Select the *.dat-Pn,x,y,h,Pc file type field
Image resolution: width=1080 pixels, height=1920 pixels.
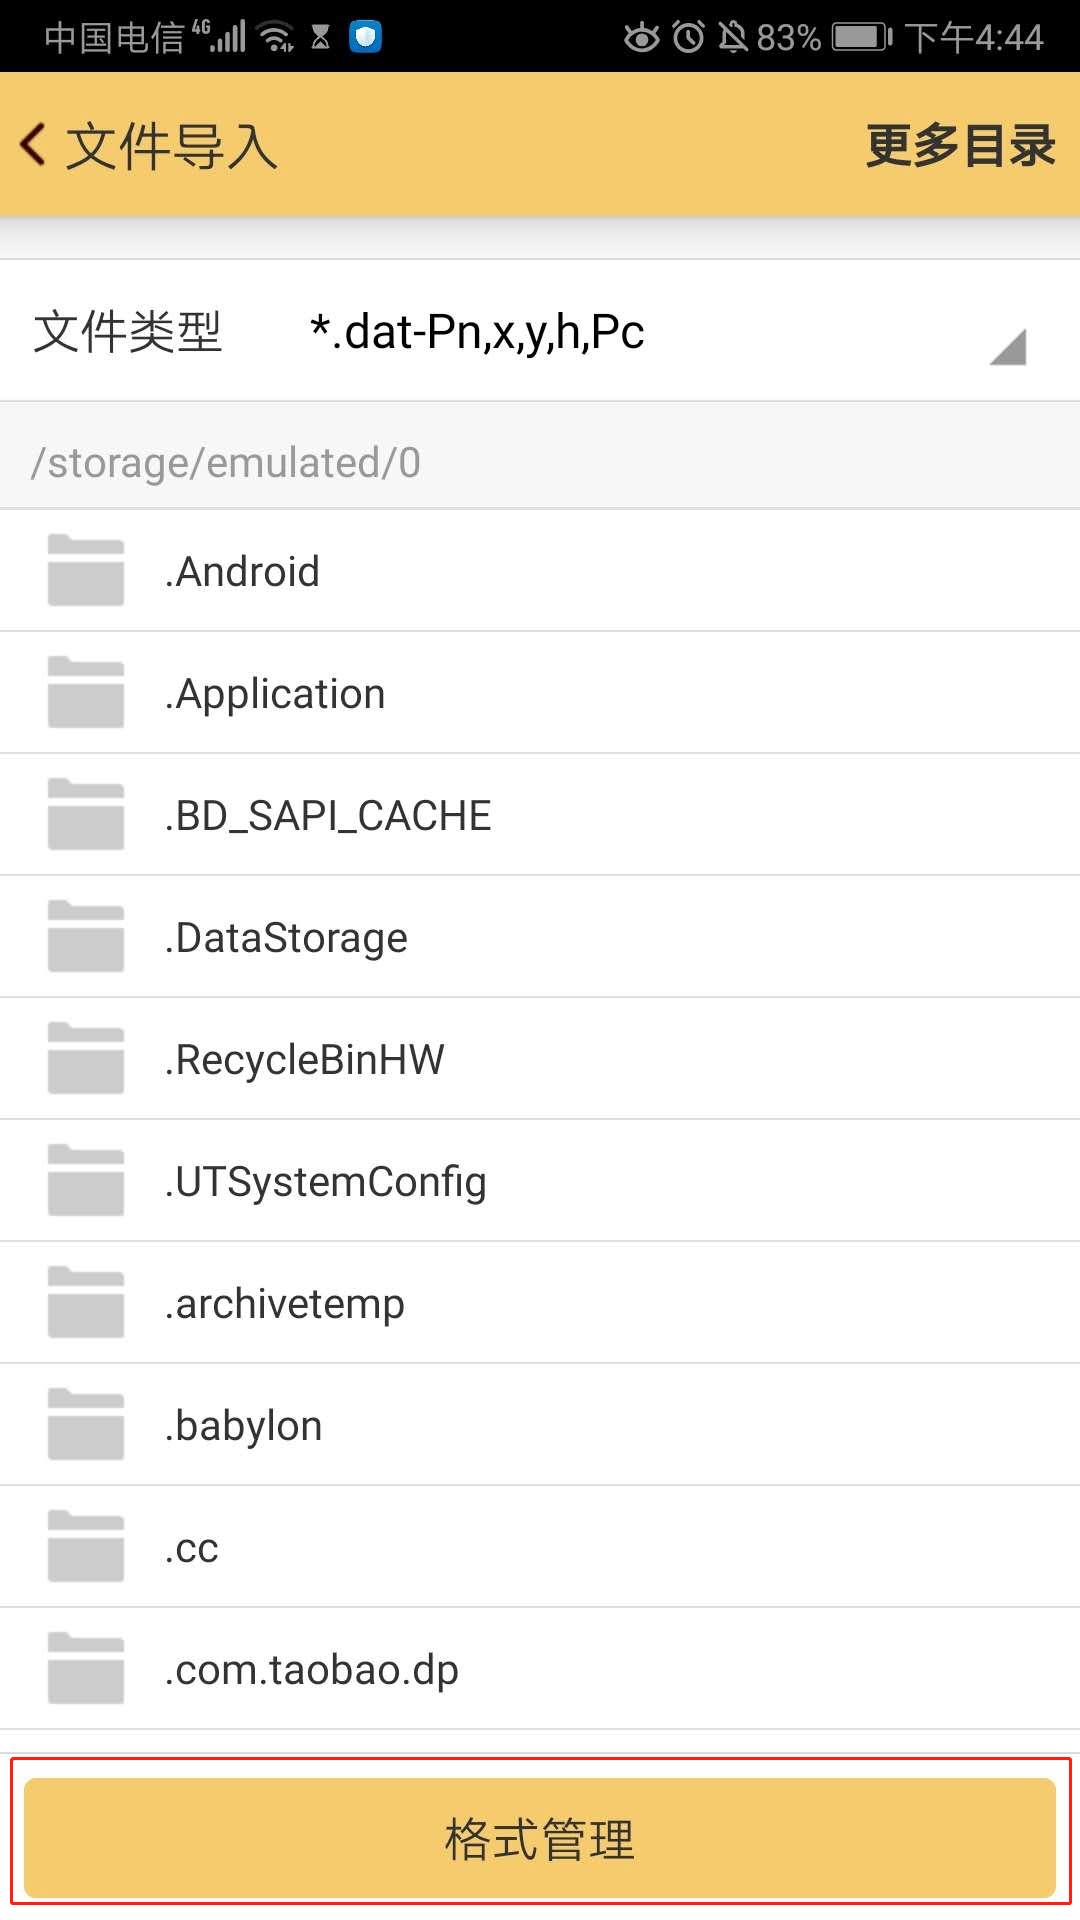click(x=477, y=332)
